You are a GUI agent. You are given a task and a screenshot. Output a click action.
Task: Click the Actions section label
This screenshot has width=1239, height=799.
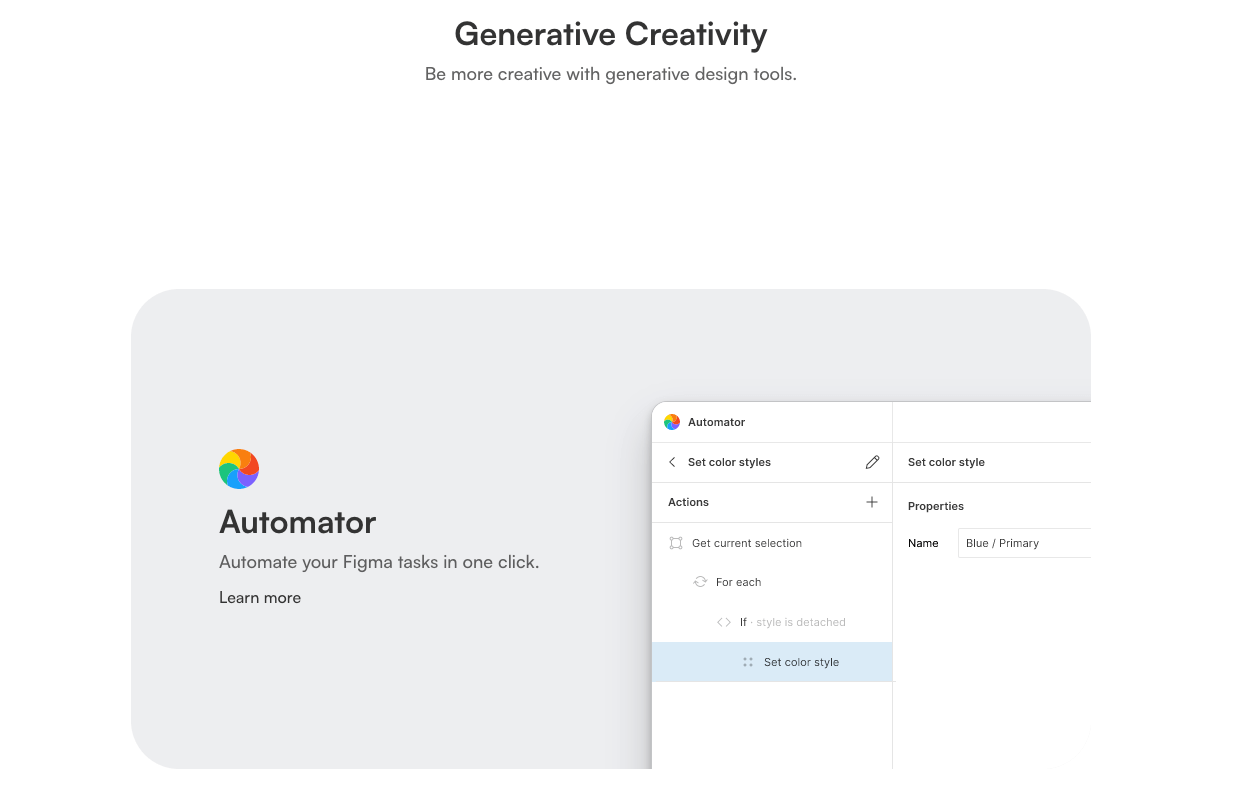pos(688,502)
